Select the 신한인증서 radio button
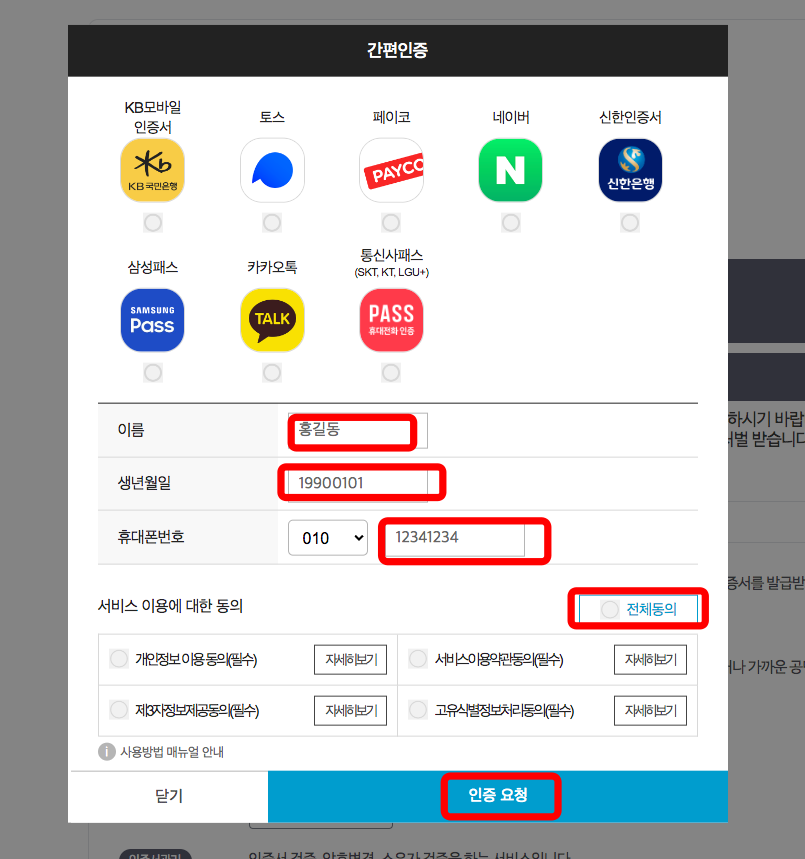This screenshot has height=859, width=805. [x=630, y=223]
